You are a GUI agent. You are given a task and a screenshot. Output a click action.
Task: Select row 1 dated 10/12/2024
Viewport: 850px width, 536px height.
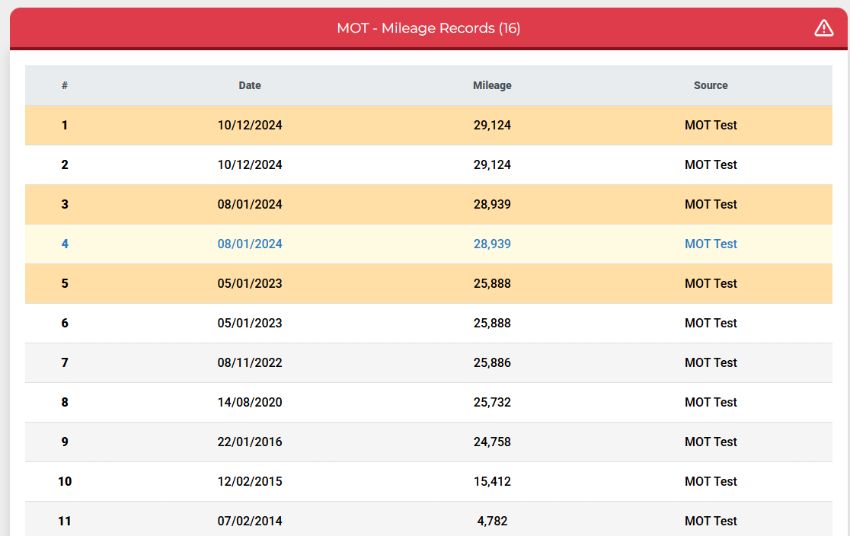tap(428, 125)
